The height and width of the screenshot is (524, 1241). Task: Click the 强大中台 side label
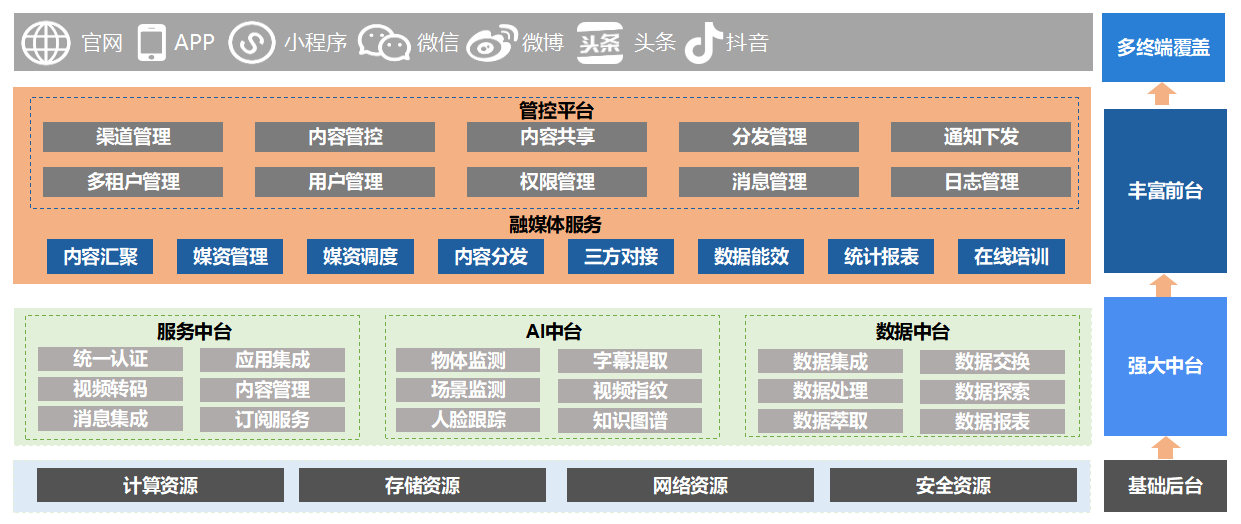[1164, 366]
